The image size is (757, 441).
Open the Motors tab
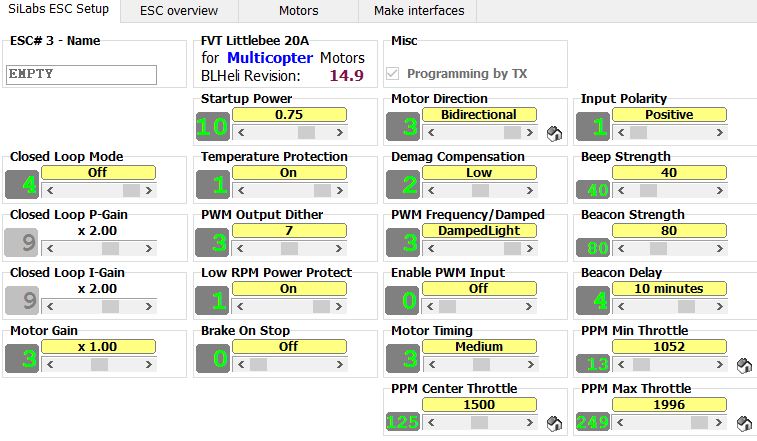(299, 11)
